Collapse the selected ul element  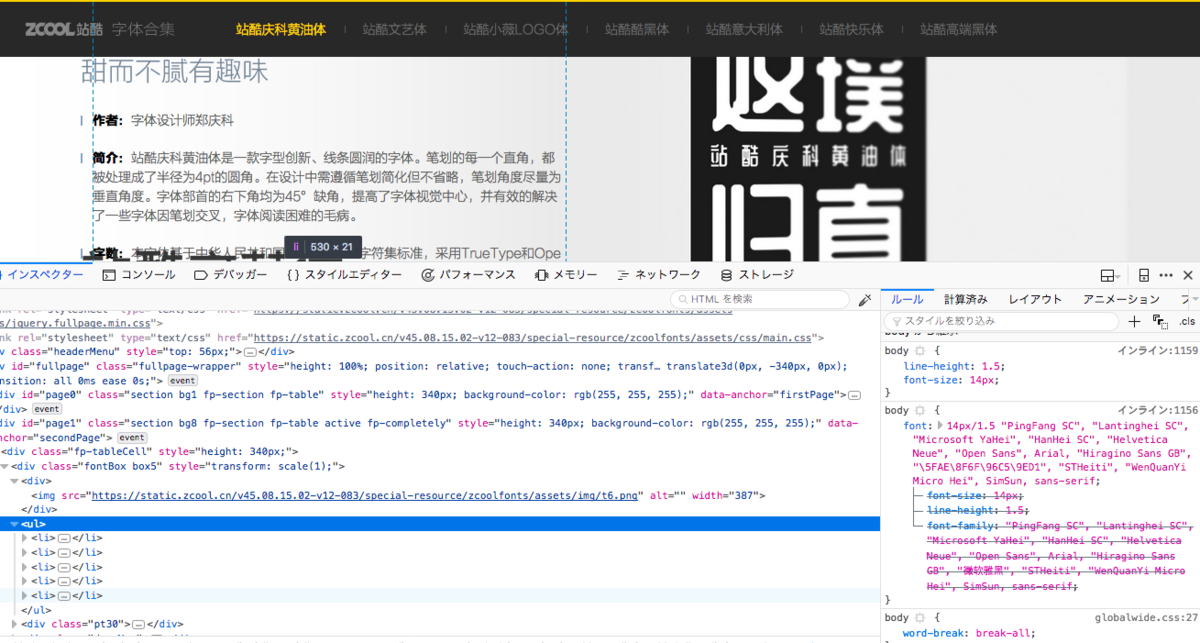(x=14, y=524)
